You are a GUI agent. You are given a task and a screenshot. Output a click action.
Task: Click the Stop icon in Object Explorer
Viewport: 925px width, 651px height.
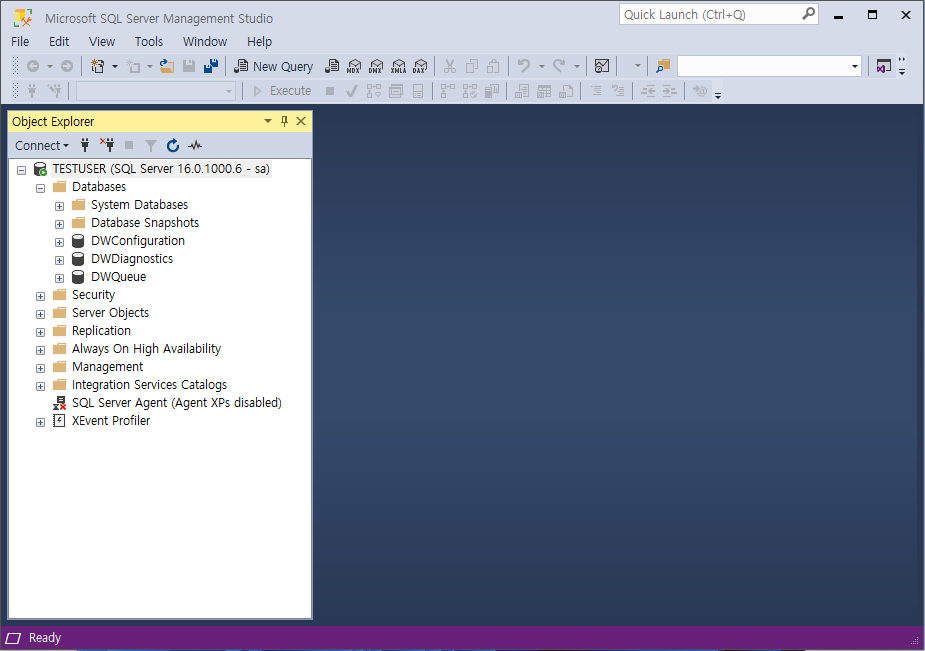[129, 145]
